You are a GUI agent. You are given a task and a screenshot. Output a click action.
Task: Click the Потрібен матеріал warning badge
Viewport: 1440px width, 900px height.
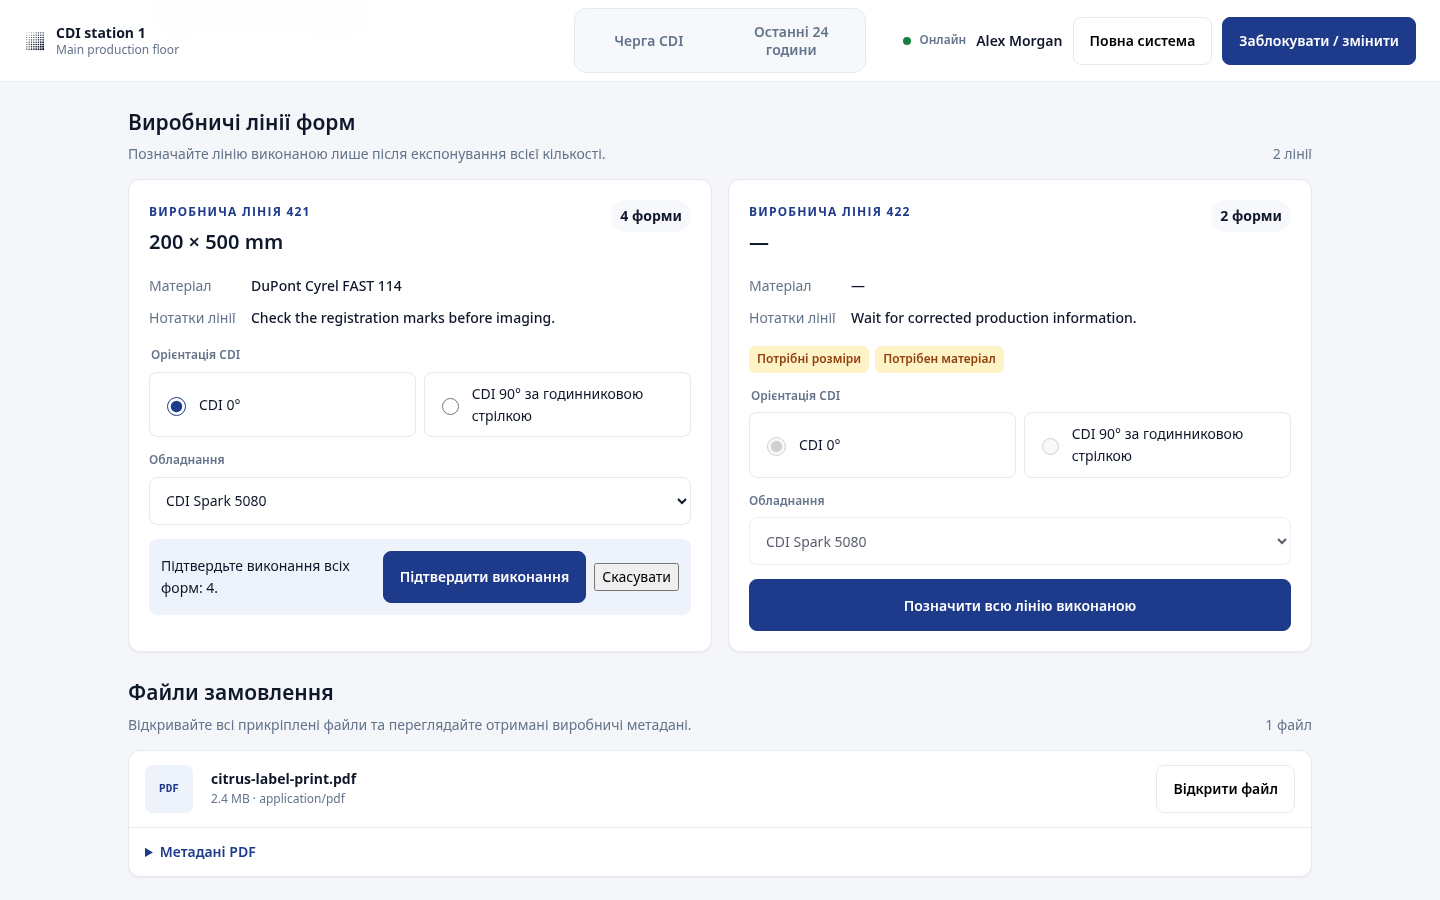(939, 359)
